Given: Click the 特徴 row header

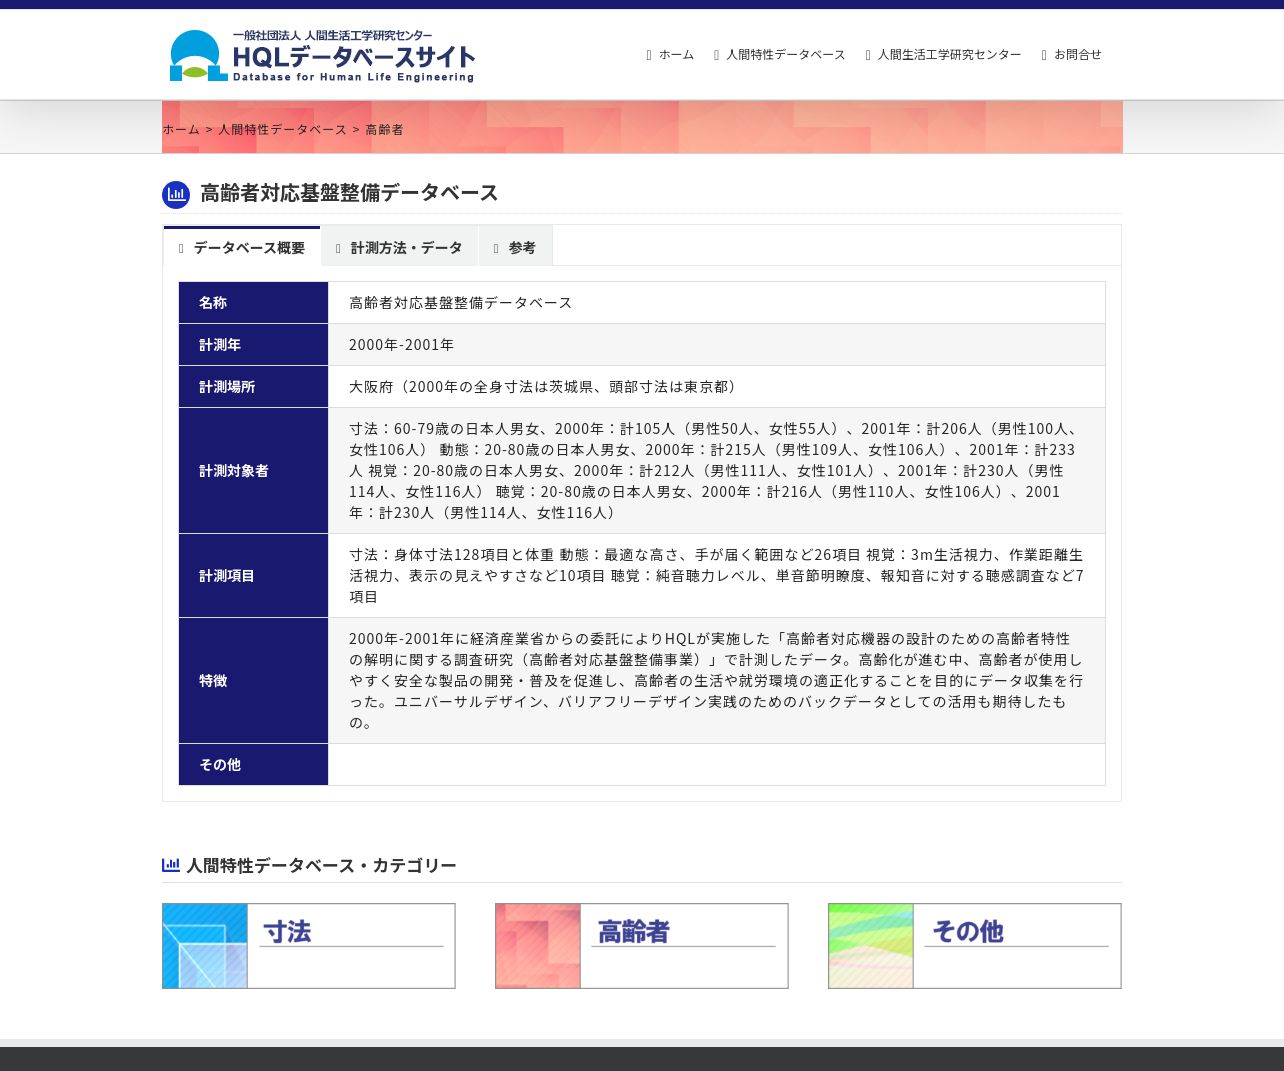Looking at the screenshot, I should 254,681.
